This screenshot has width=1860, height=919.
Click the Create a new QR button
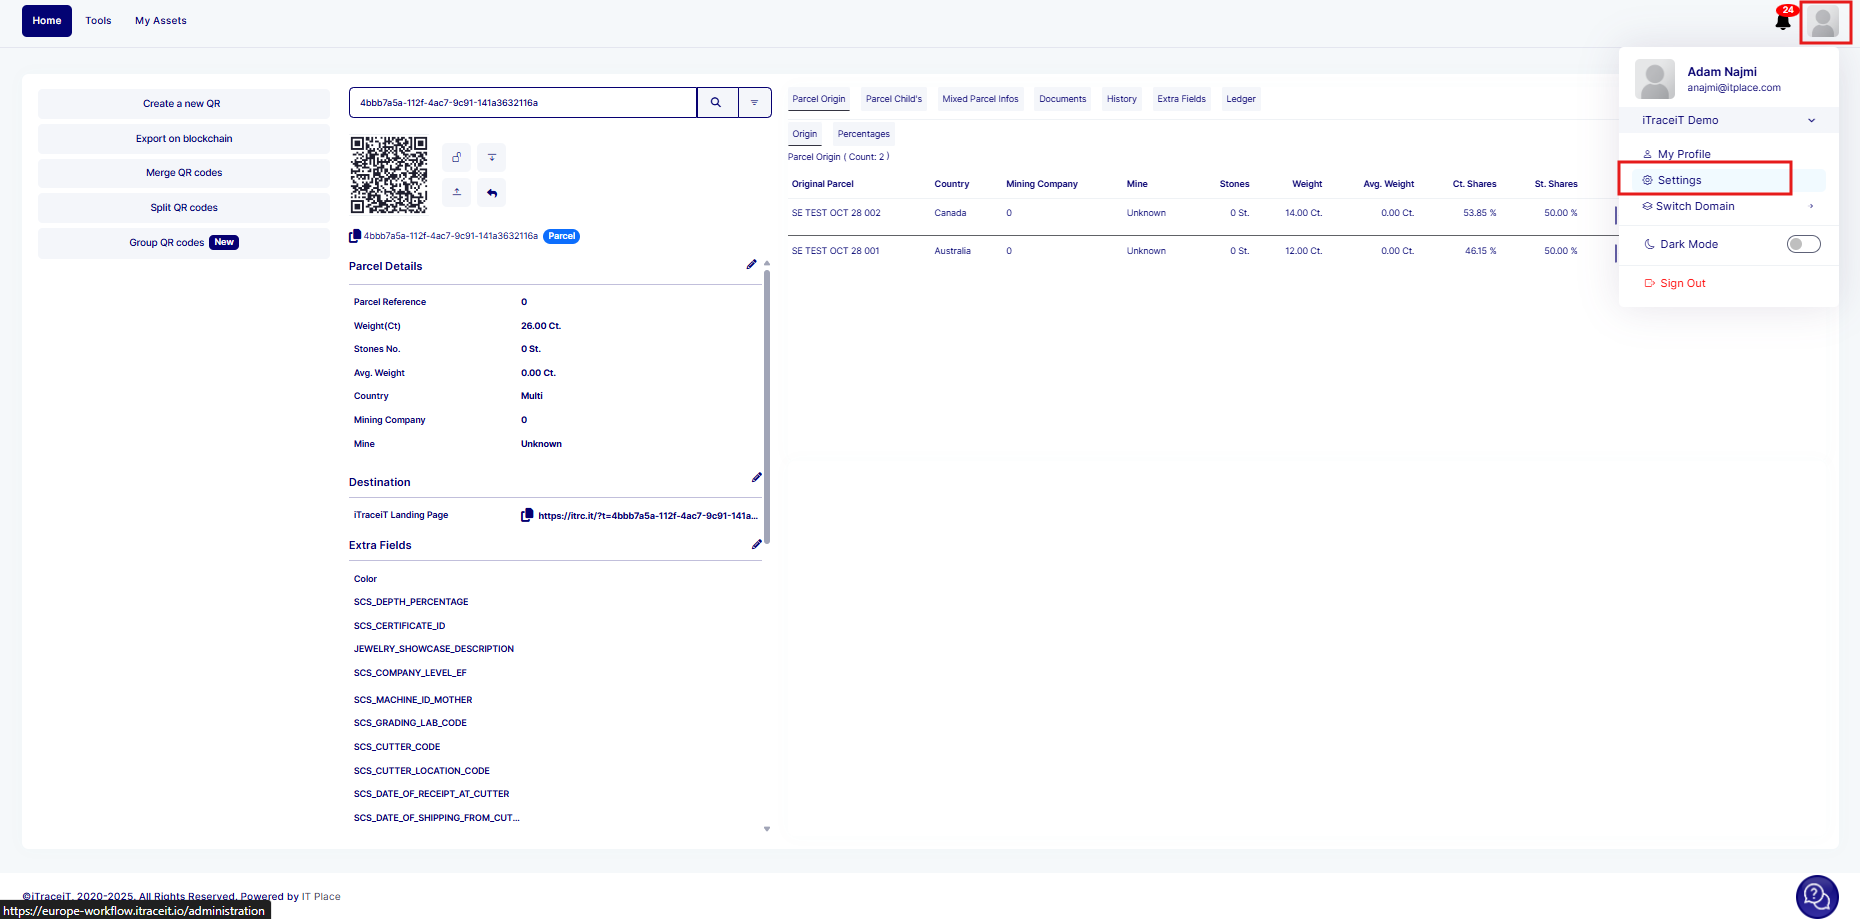pos(182,104)
